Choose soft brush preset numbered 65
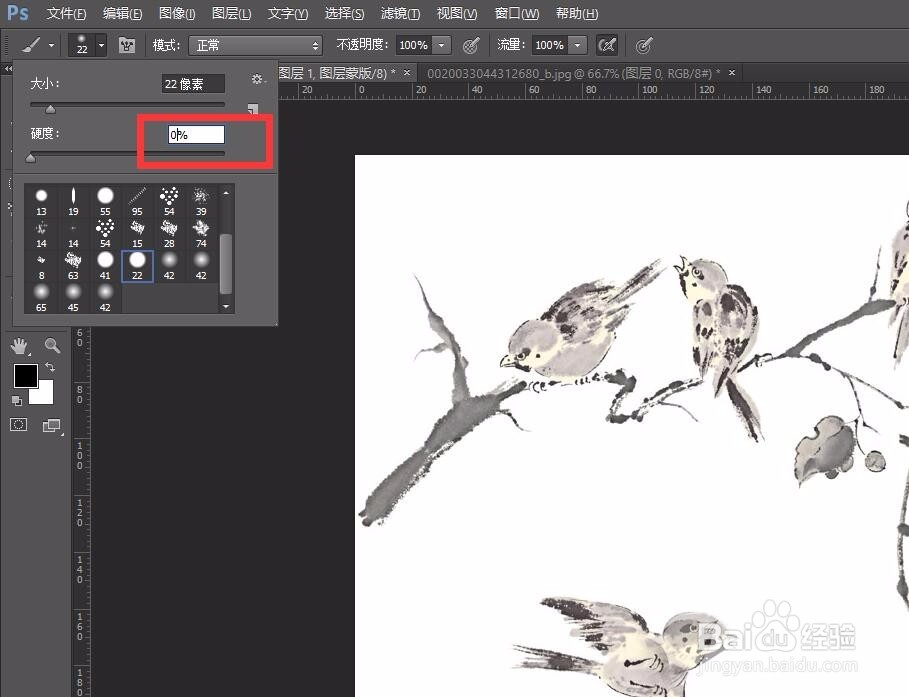This screenshot has height=697, width=909. [x=41, y=298]
